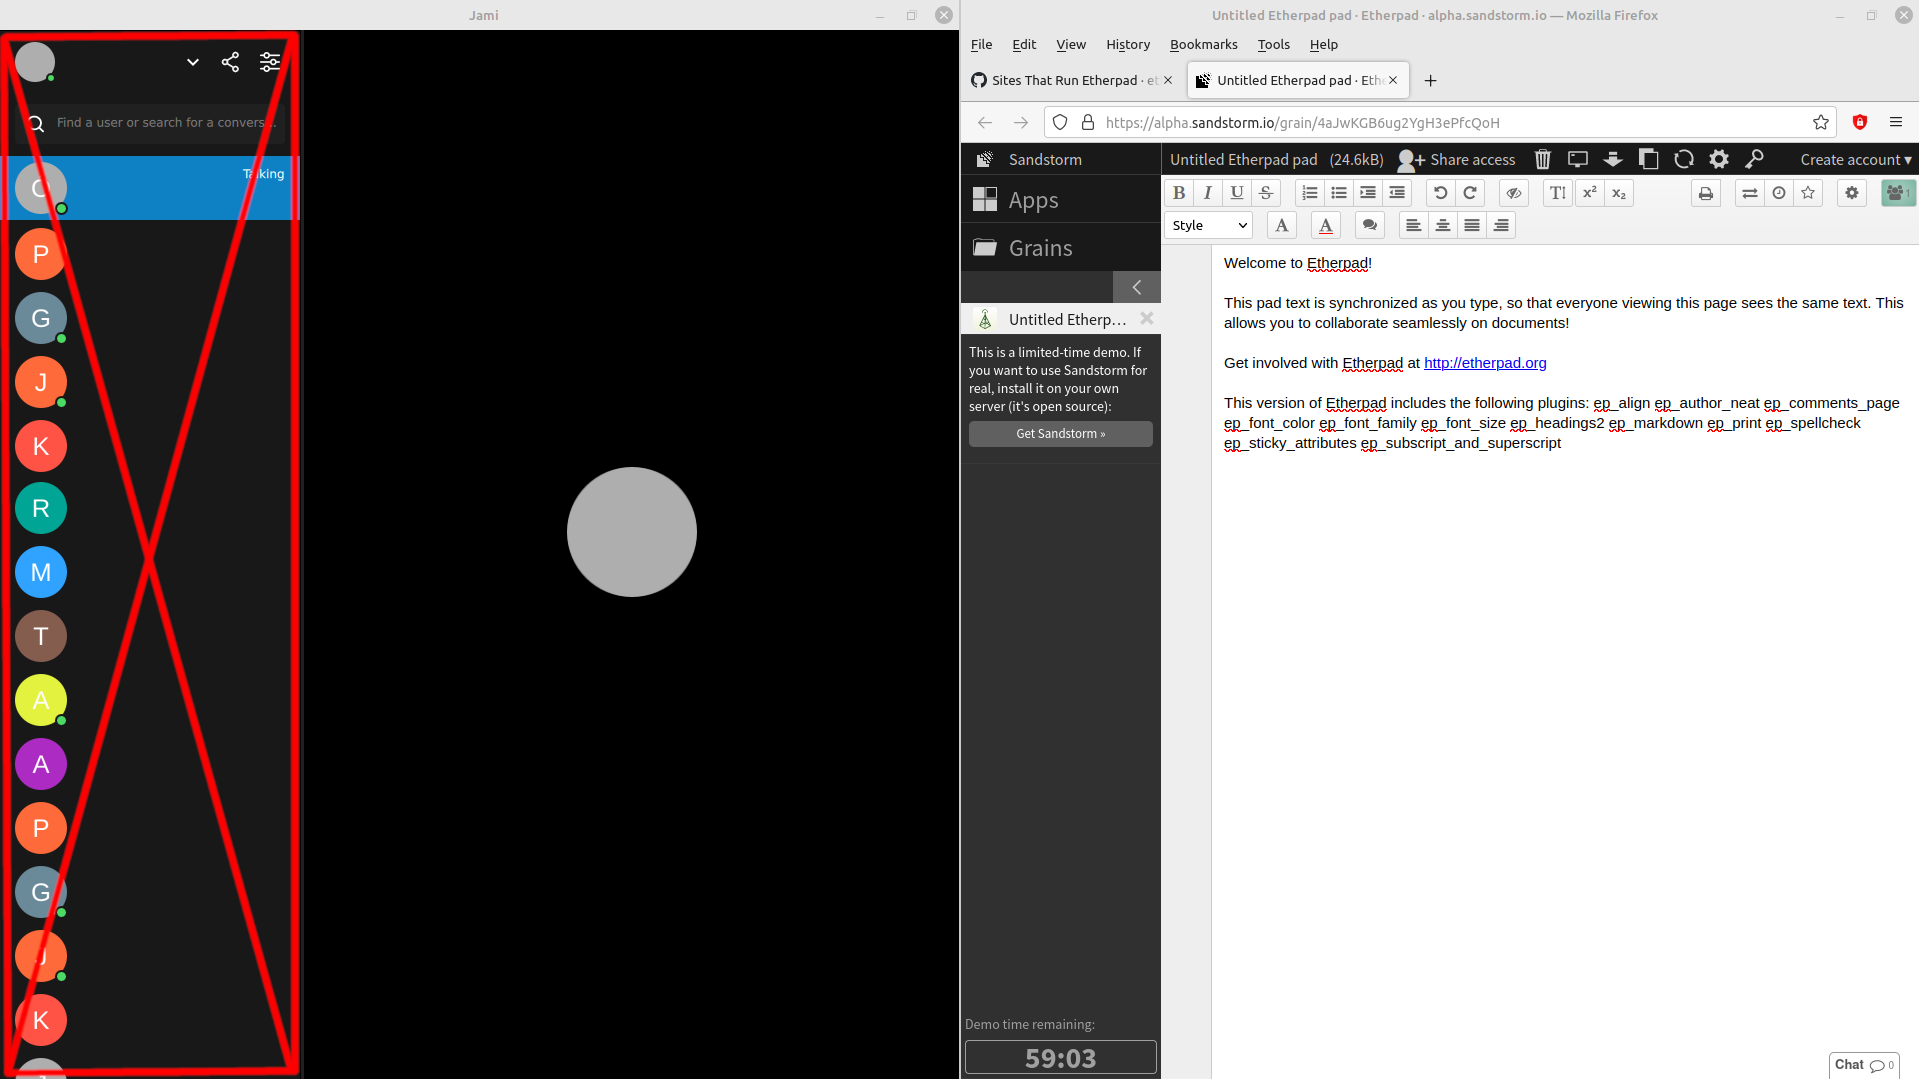
Task: Toggle underline formatting in Etherpad
Action: pos(1237,193)
